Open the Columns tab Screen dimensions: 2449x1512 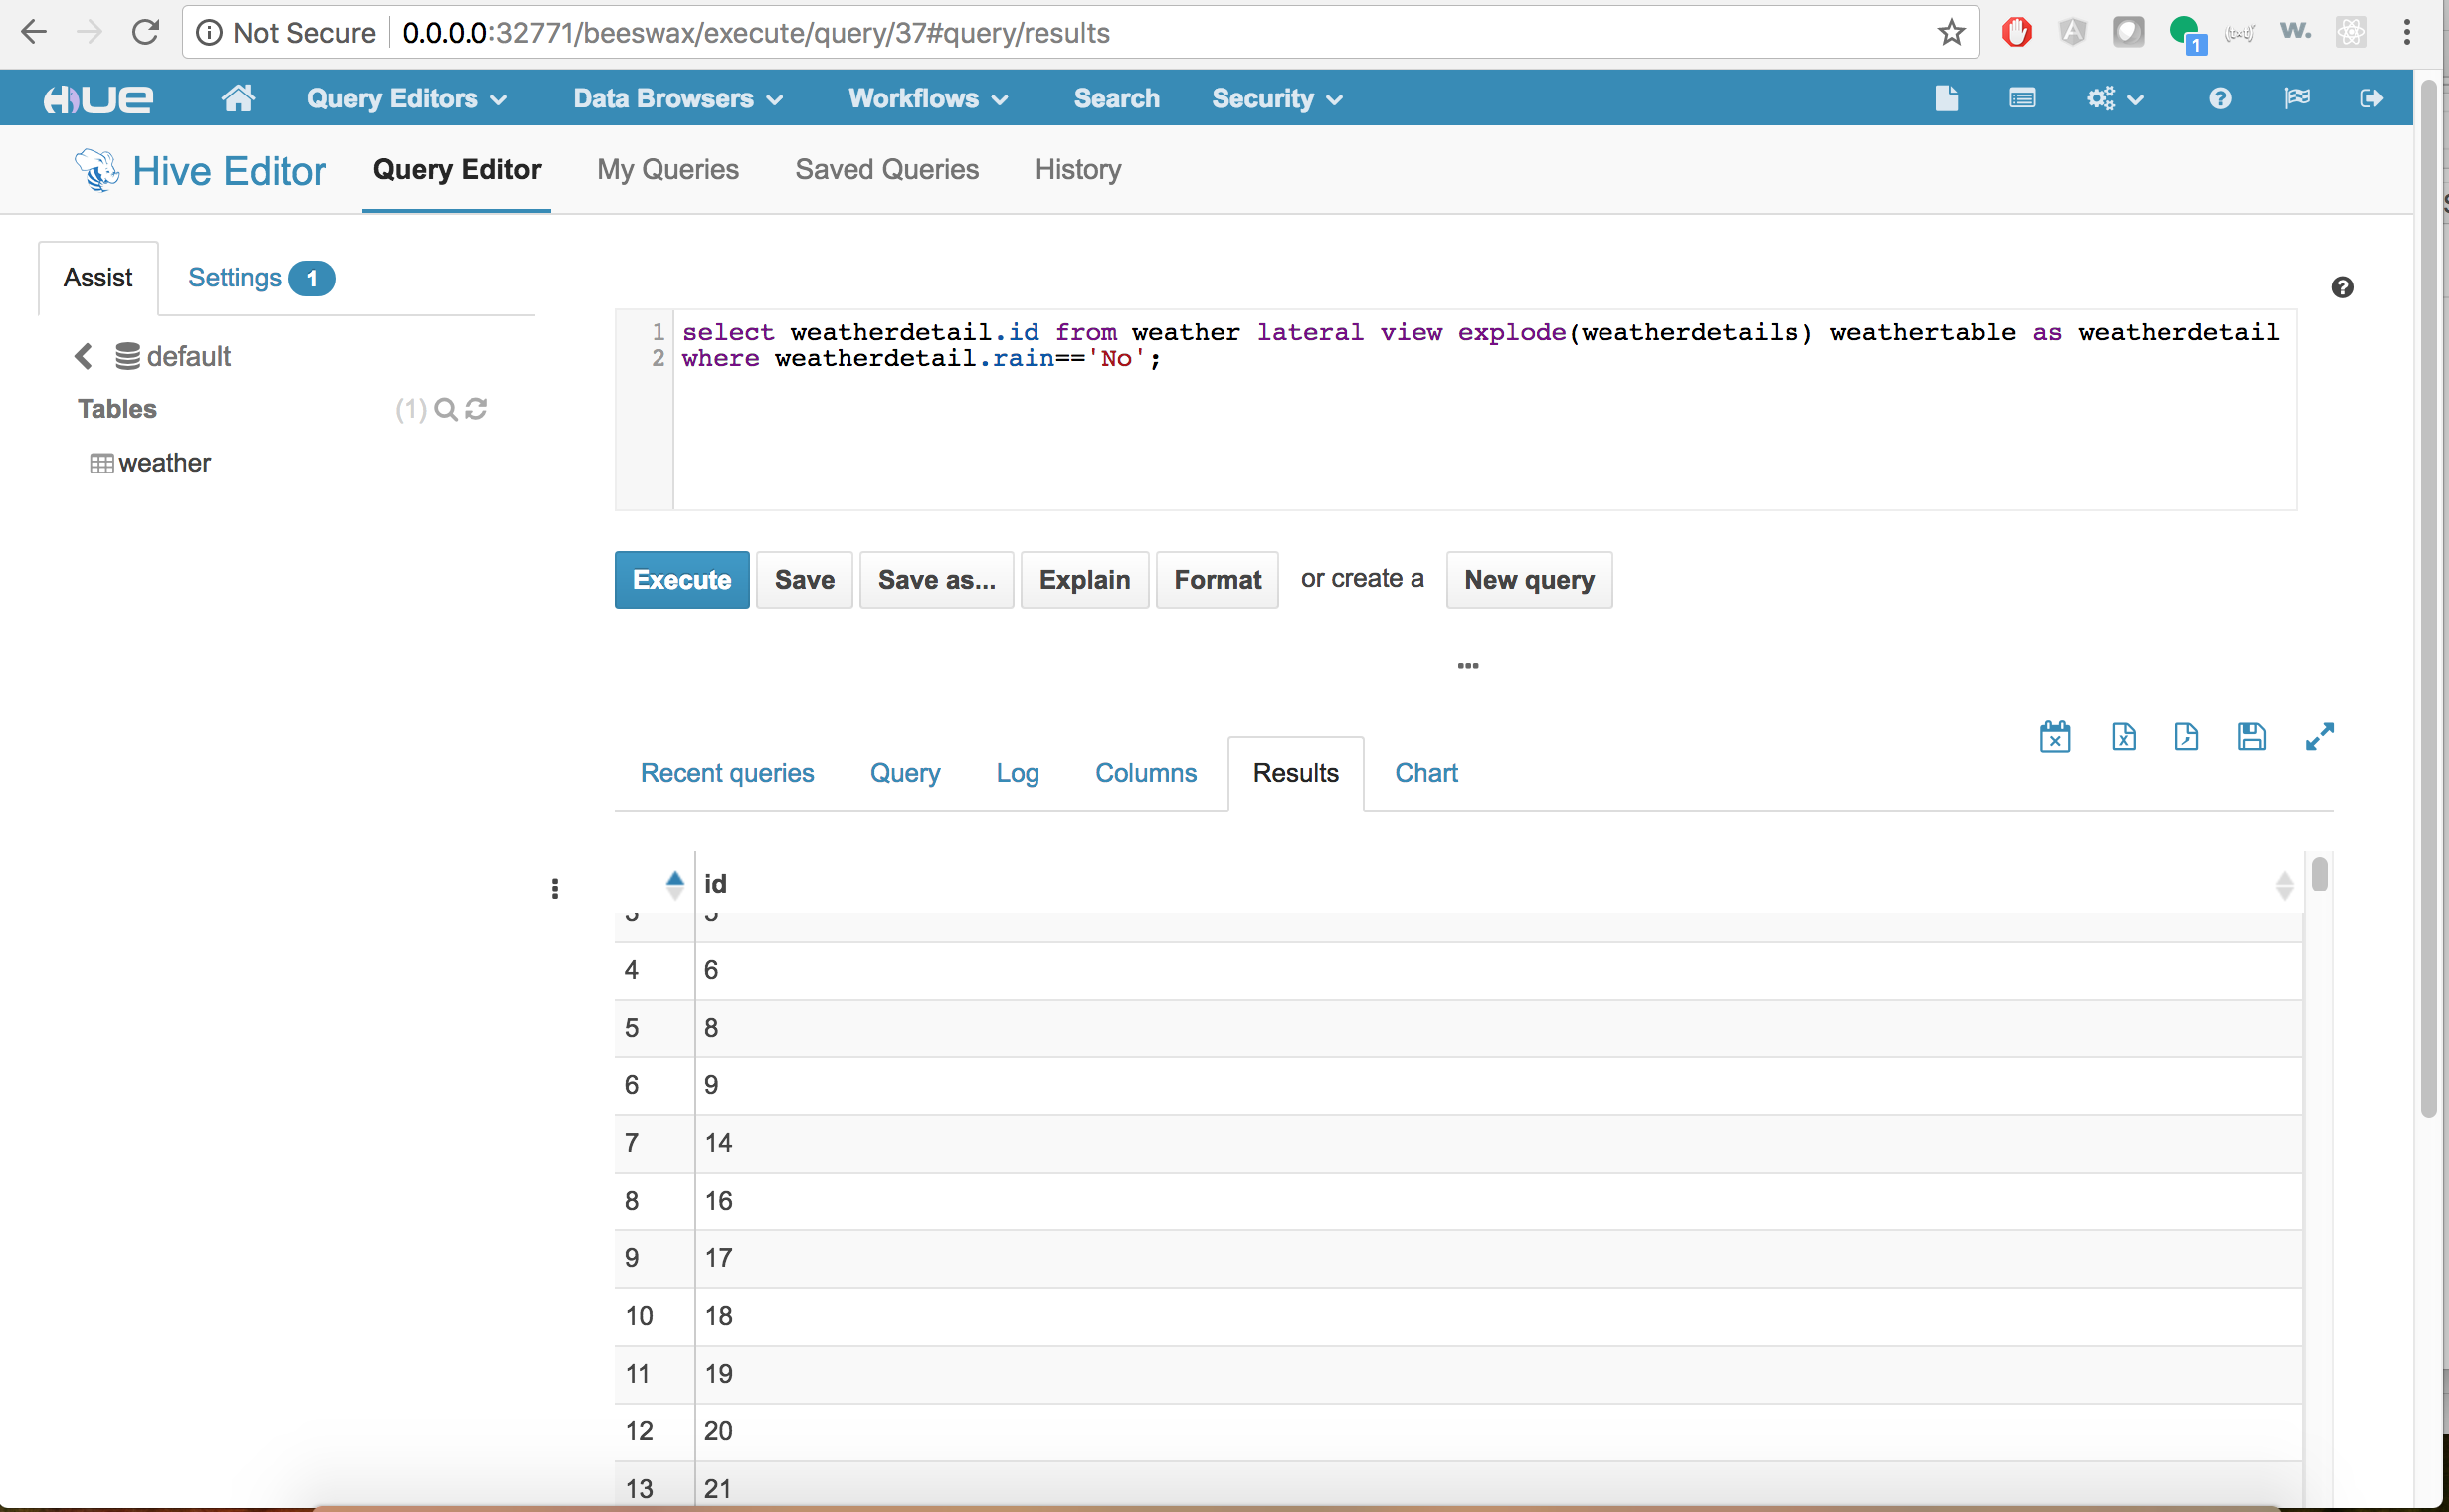(x=1146, y=773)
